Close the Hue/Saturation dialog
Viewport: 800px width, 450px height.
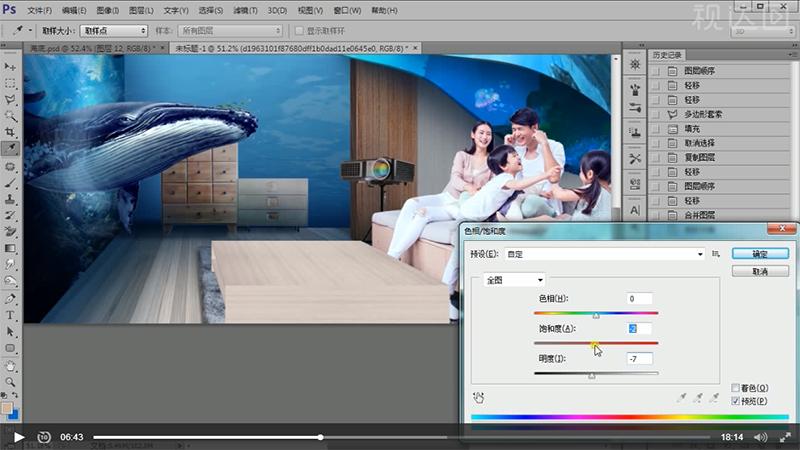click(782, 228)
